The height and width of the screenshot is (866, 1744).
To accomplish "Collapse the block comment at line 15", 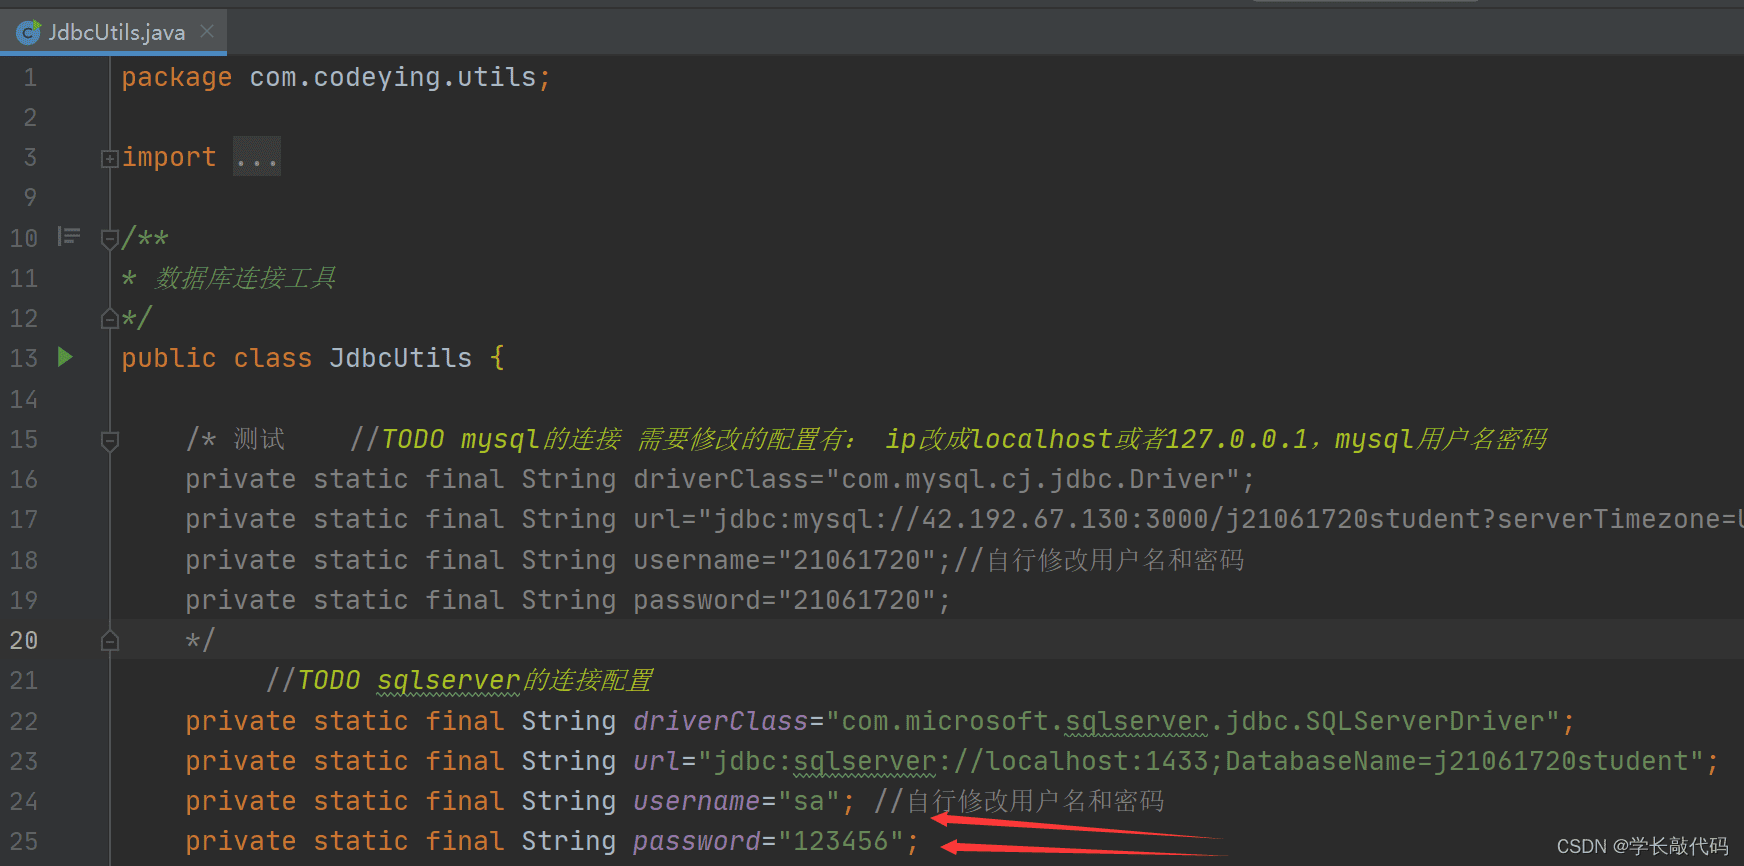I will [109, 440].
